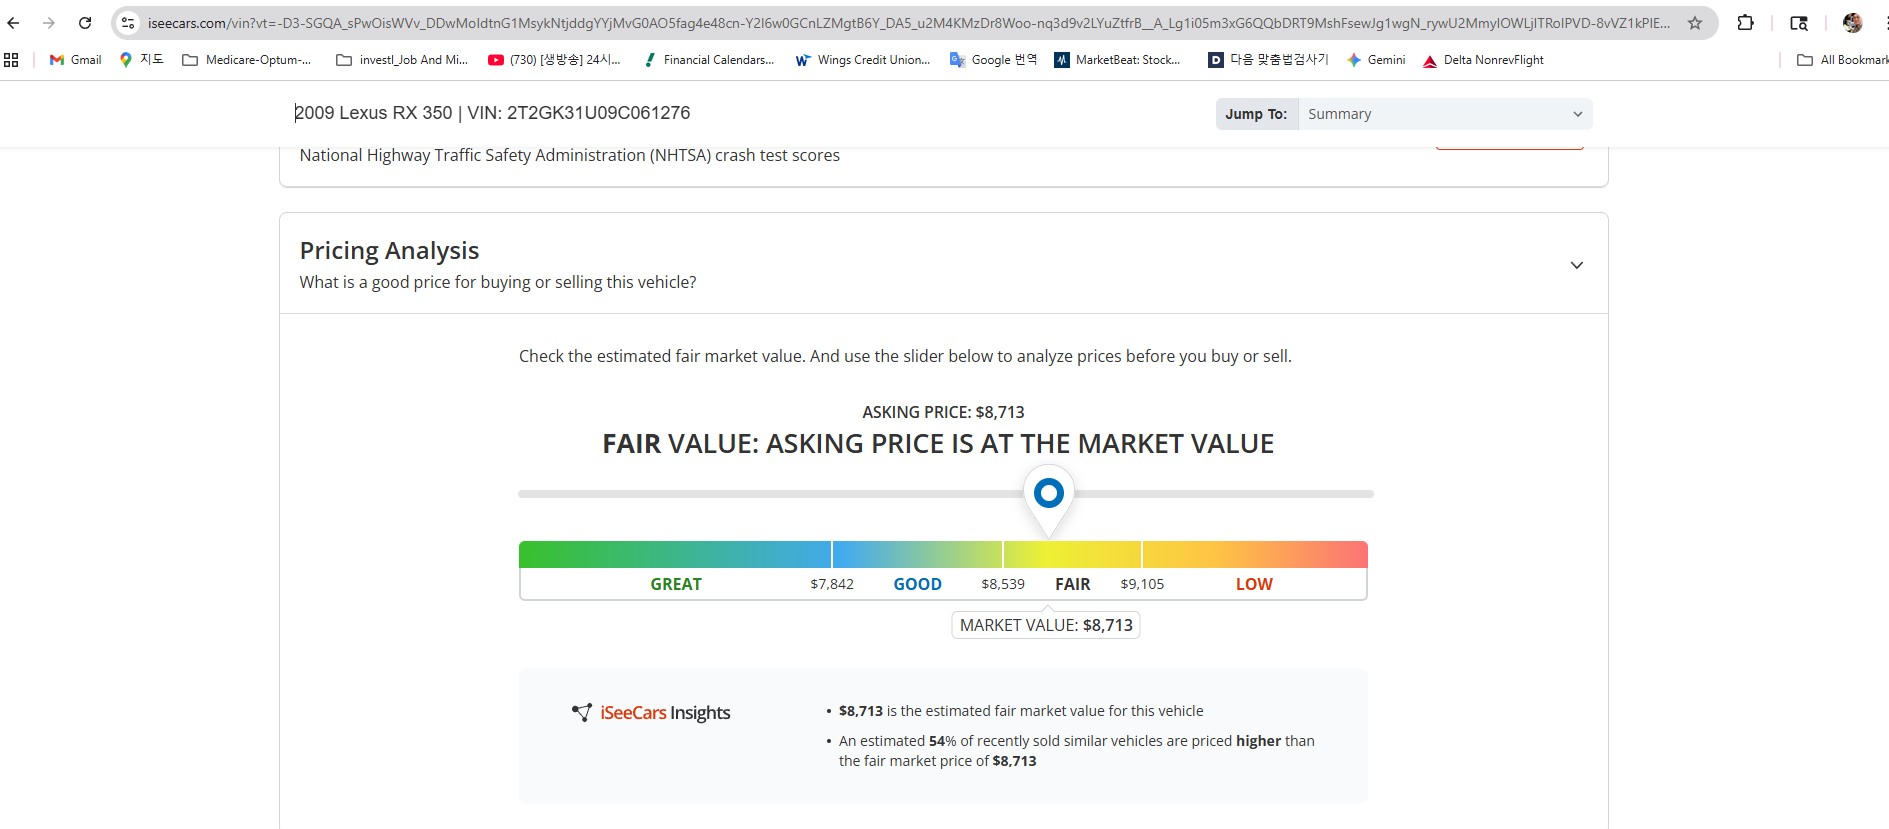Open the All Bookmarks folder
1889x829 pixels.
1842,60
